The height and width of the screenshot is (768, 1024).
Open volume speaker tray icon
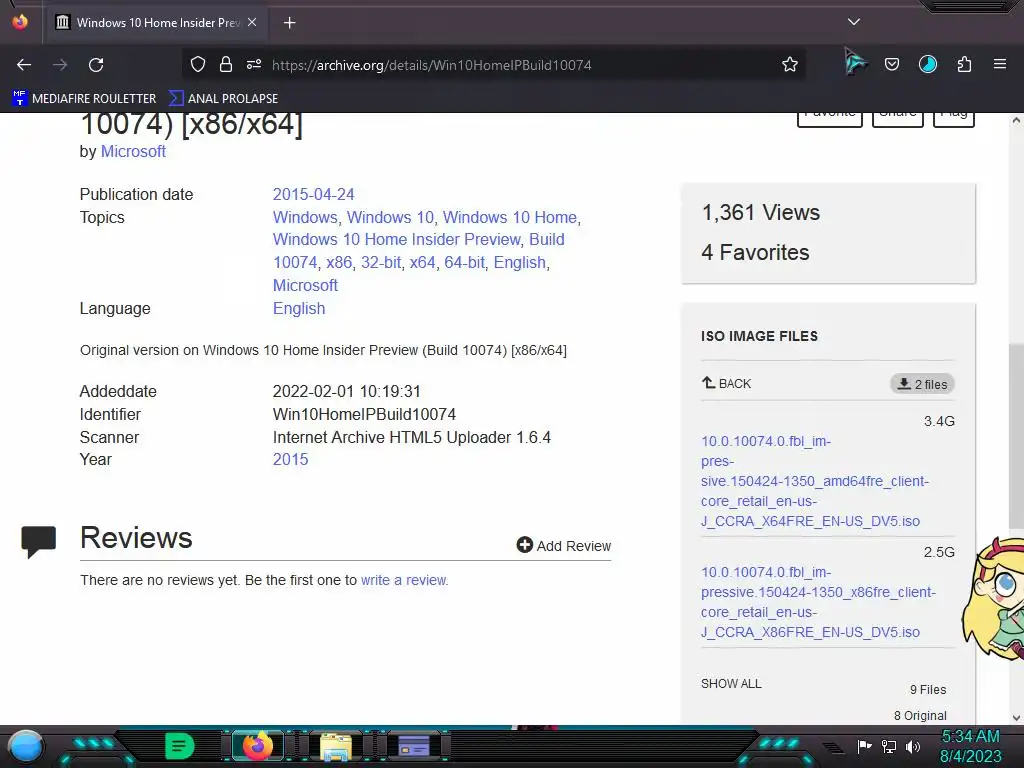click(x=913, y=746)
